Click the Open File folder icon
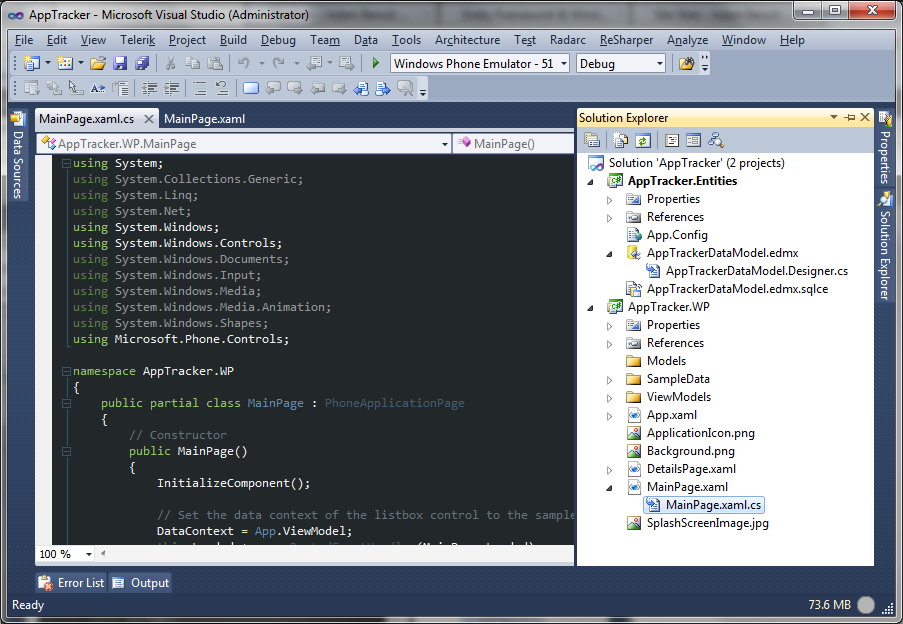Image resolution: width=903 pixels, height=624 pixels. click(x=98, y=63)
